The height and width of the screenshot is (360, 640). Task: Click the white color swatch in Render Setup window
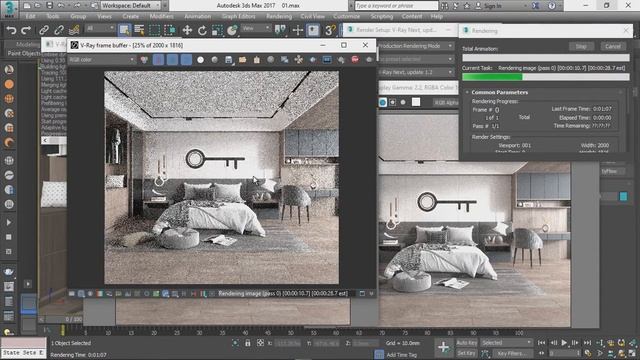(416, 102)
